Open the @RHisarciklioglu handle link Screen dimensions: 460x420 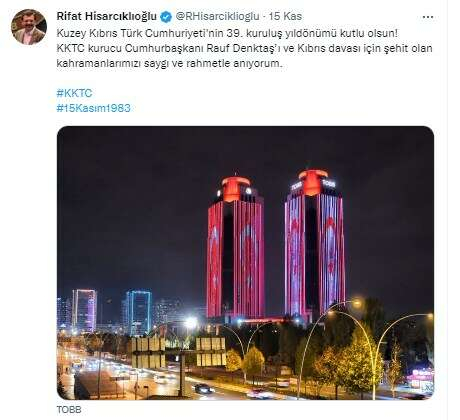217,16
